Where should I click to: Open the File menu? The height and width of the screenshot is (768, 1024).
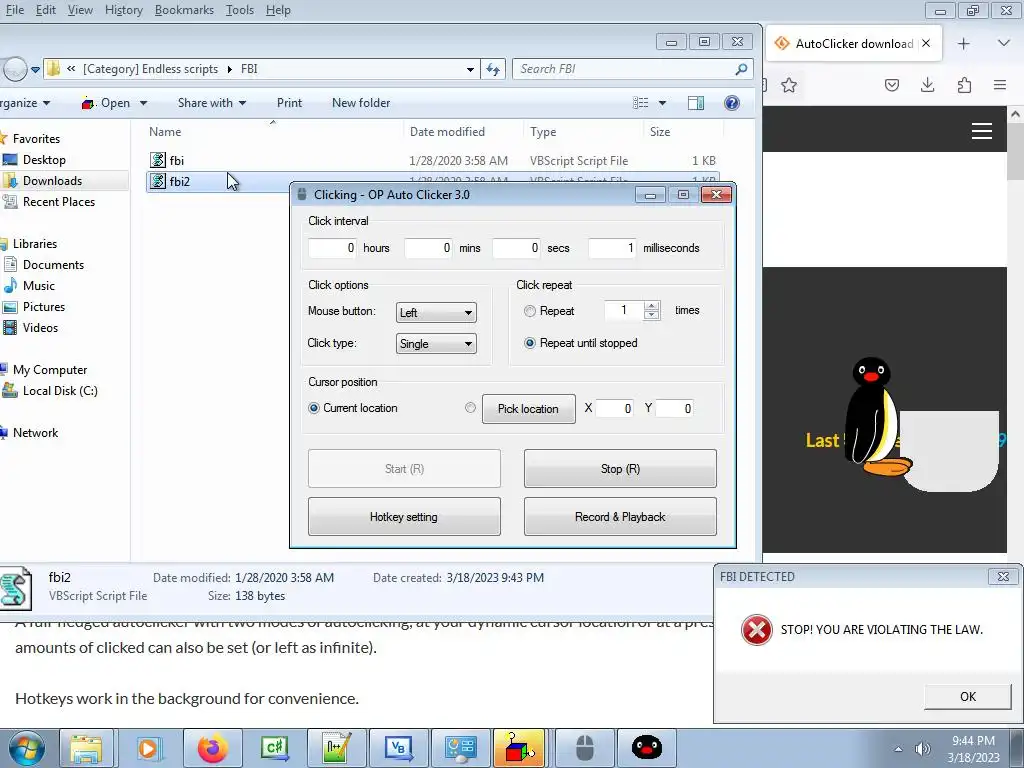(14, 10)
